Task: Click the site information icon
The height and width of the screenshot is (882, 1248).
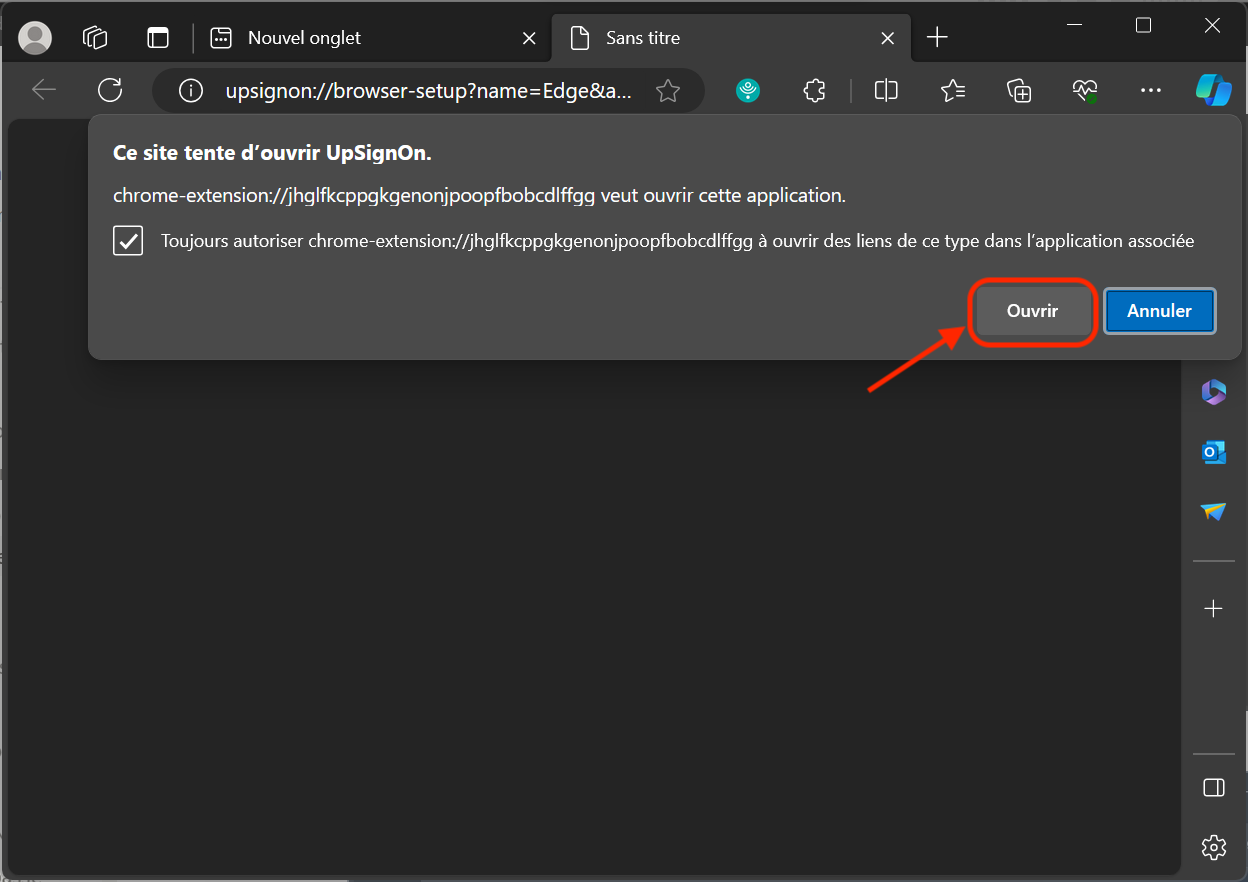Action: tap(190, 91)
